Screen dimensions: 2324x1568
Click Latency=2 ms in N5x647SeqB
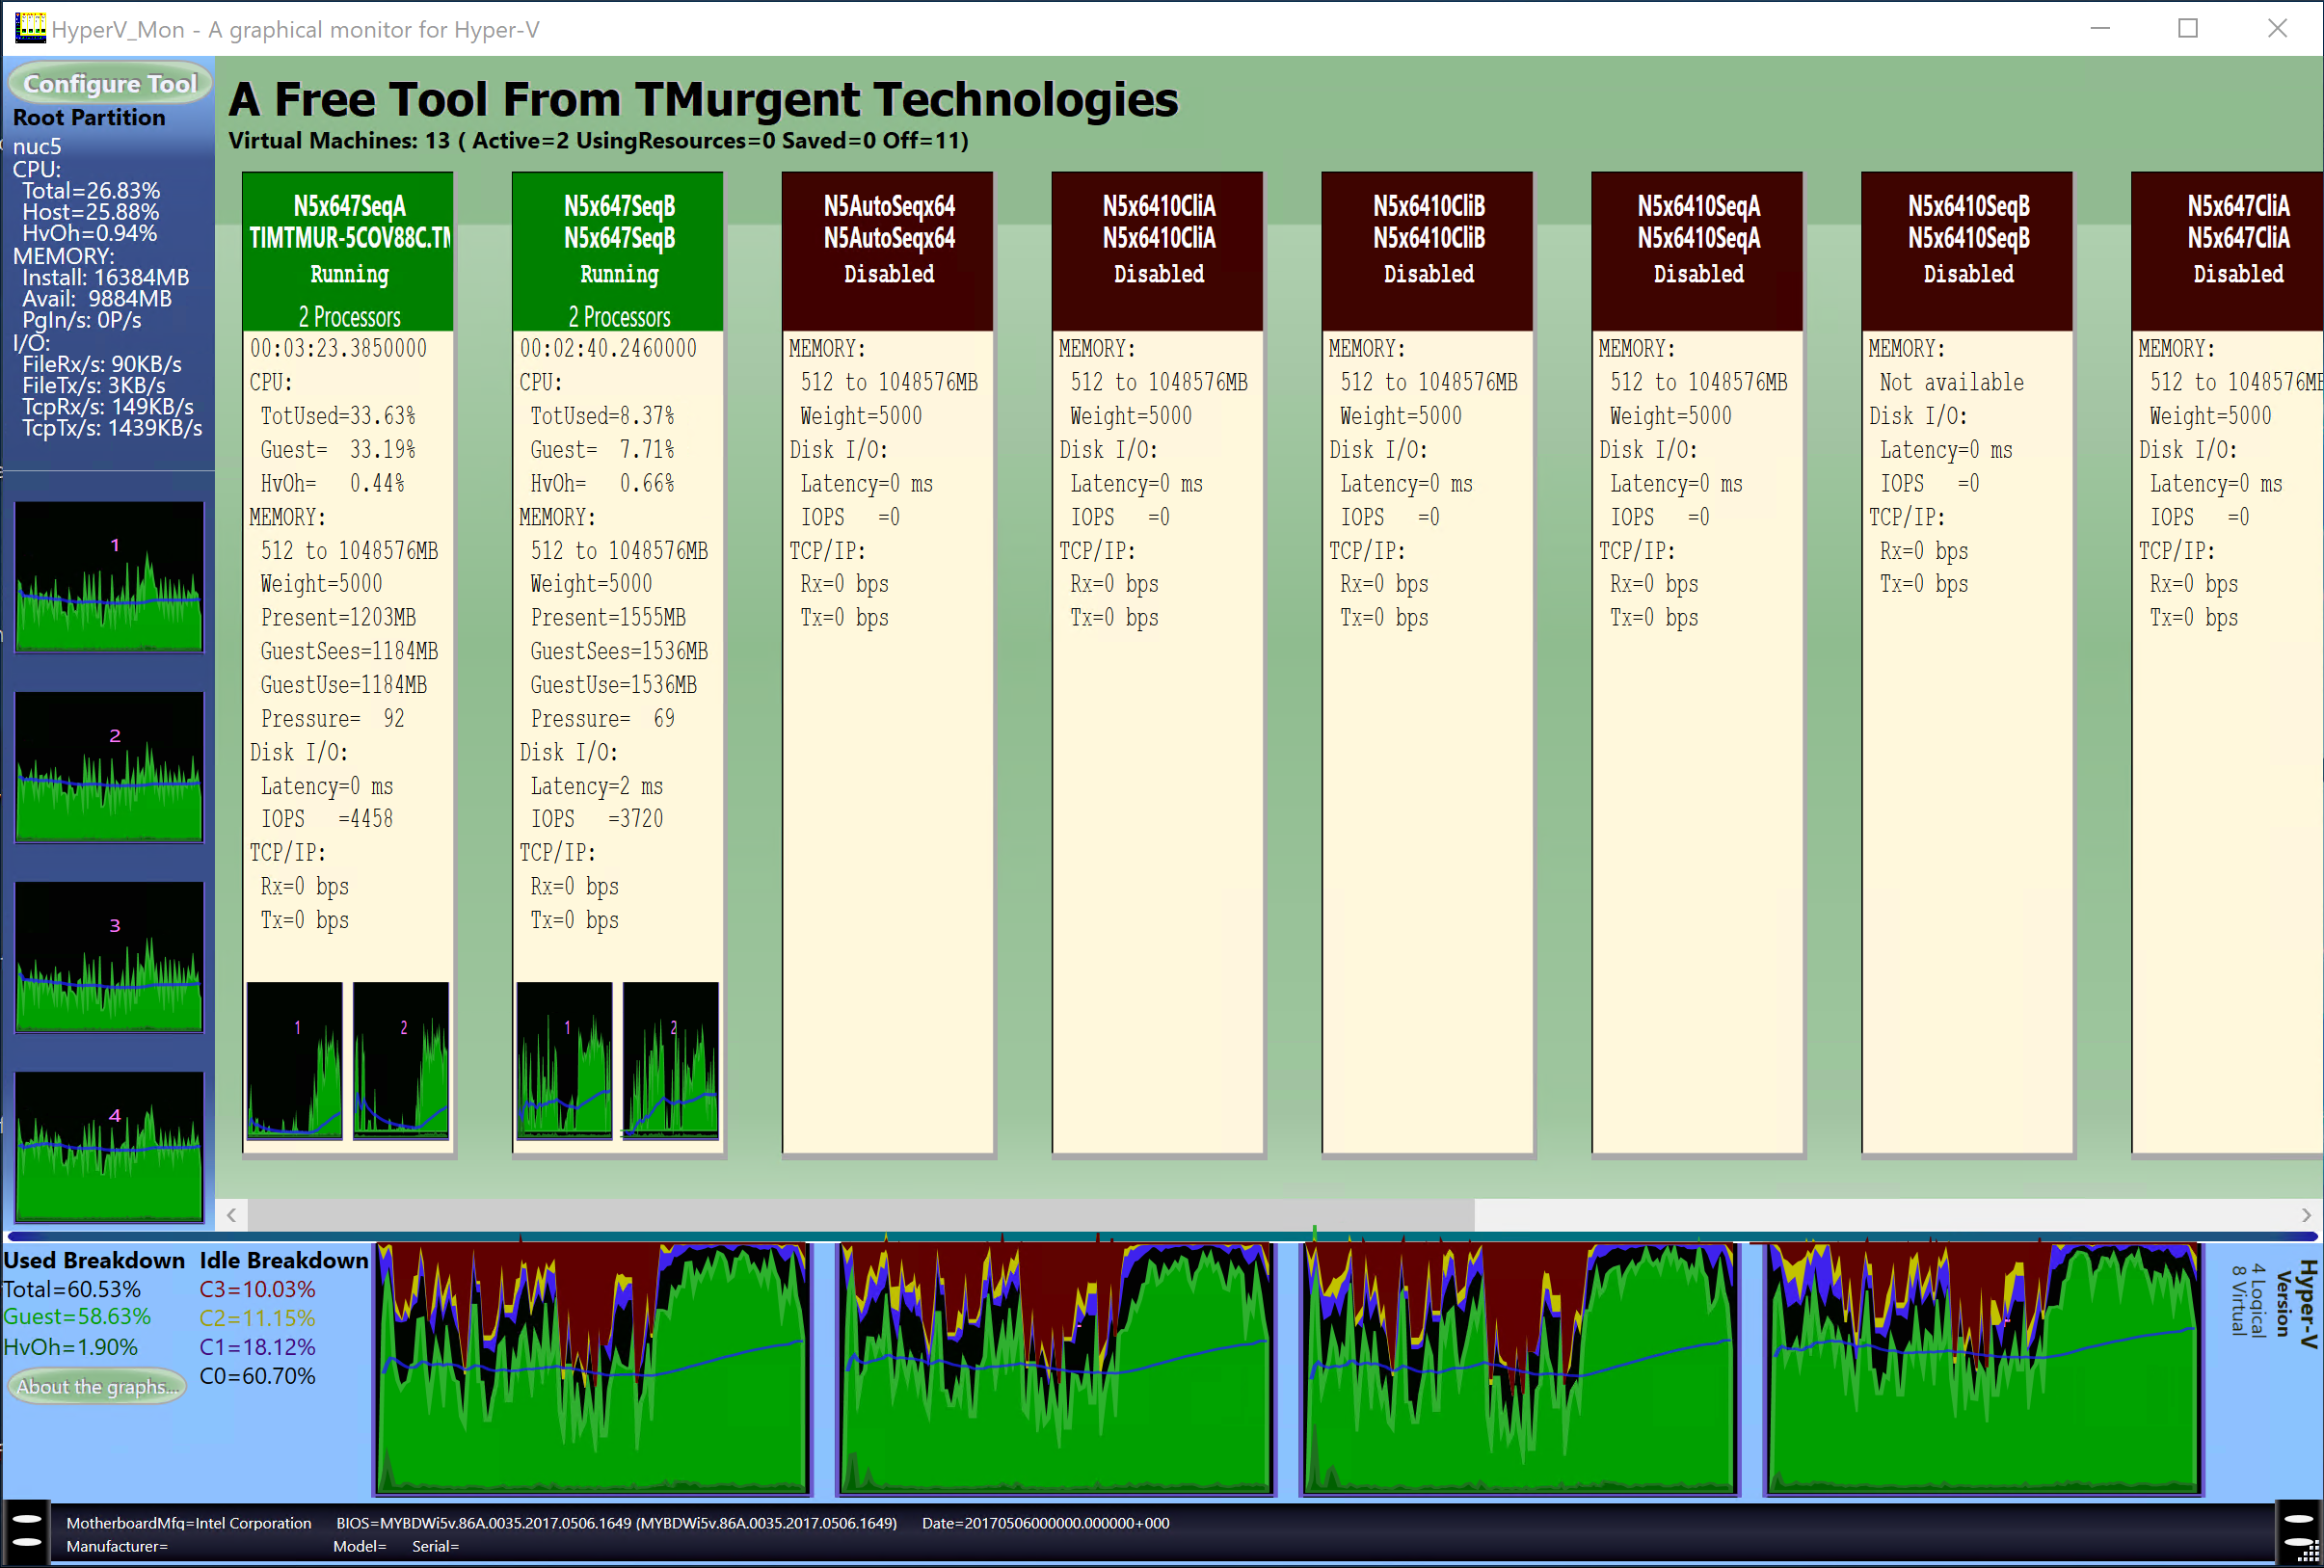click(597, 786)
